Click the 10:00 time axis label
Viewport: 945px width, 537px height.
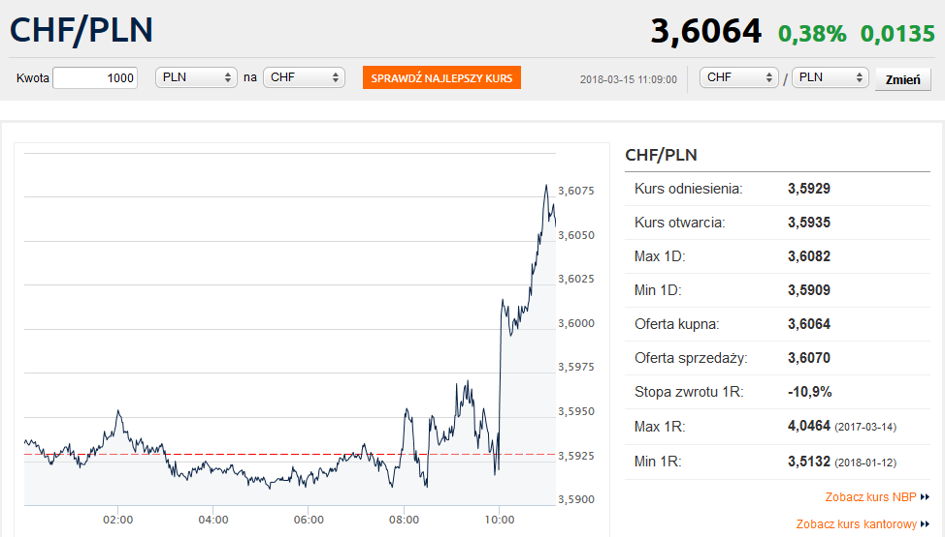point(500,520)
